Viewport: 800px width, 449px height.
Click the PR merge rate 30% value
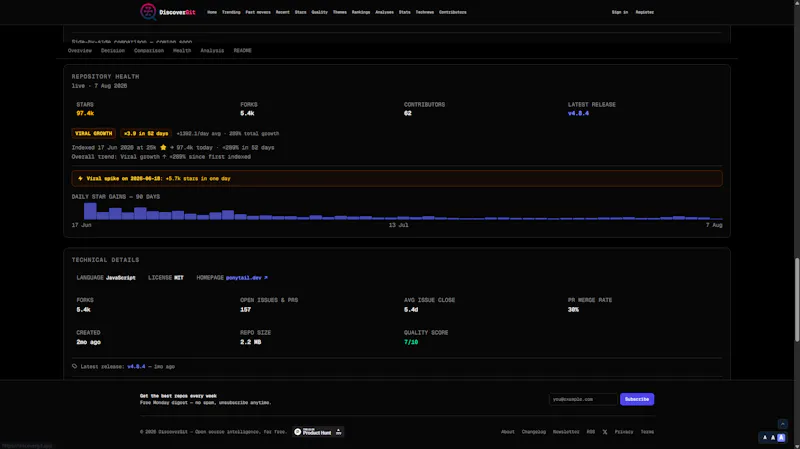coord(573,310)
